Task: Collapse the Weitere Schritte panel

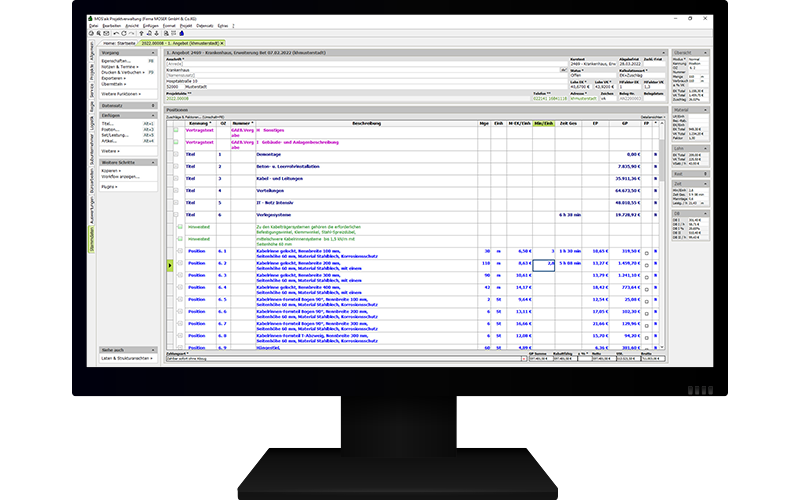Action: [x=153, y=162]
